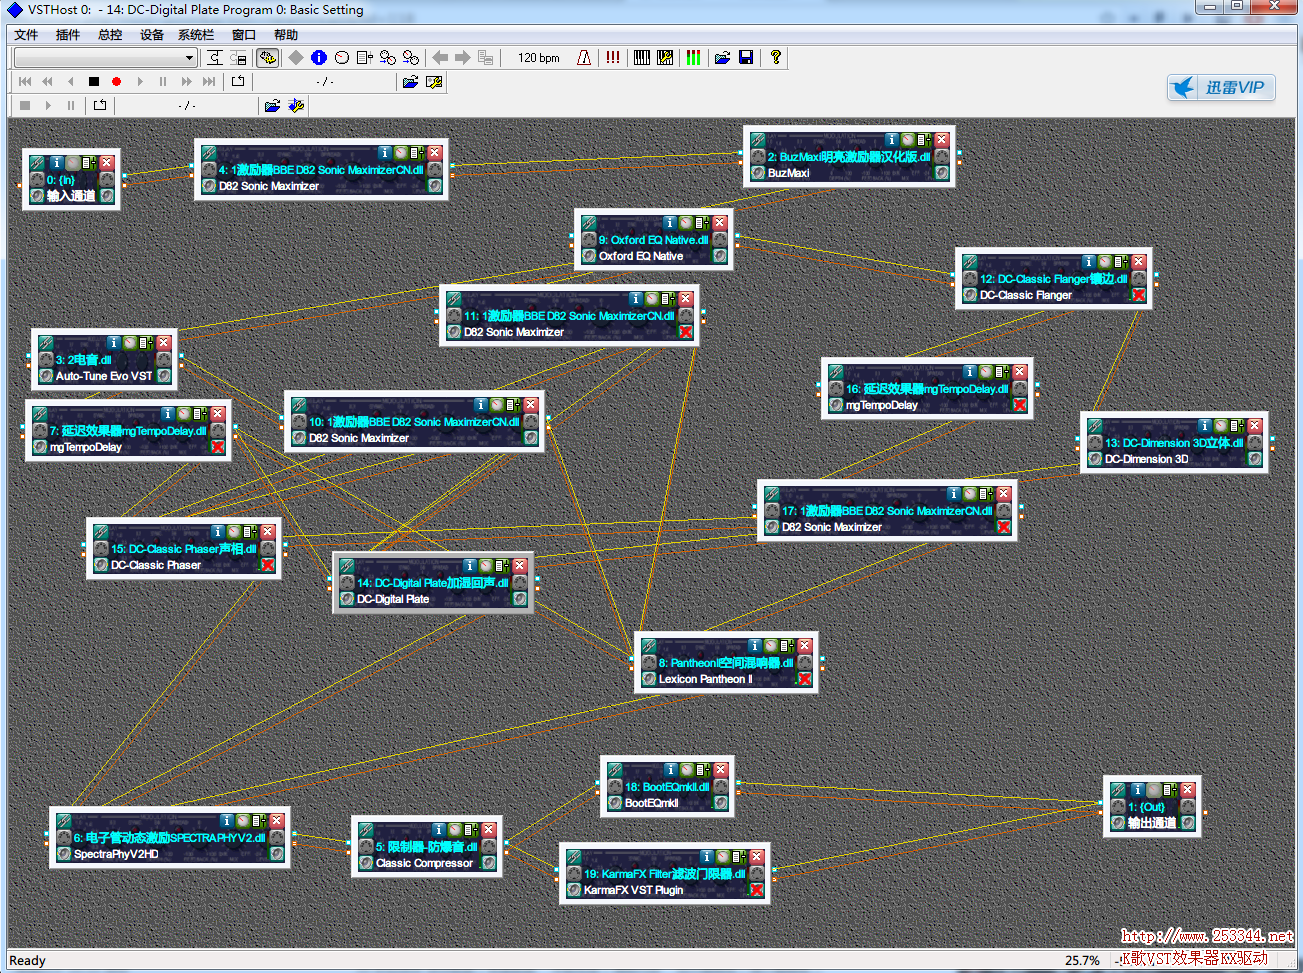Click the 25.7% CPU load in status bar
1303x973 pixels.
pyautogui.click(x=1082, y=960)
